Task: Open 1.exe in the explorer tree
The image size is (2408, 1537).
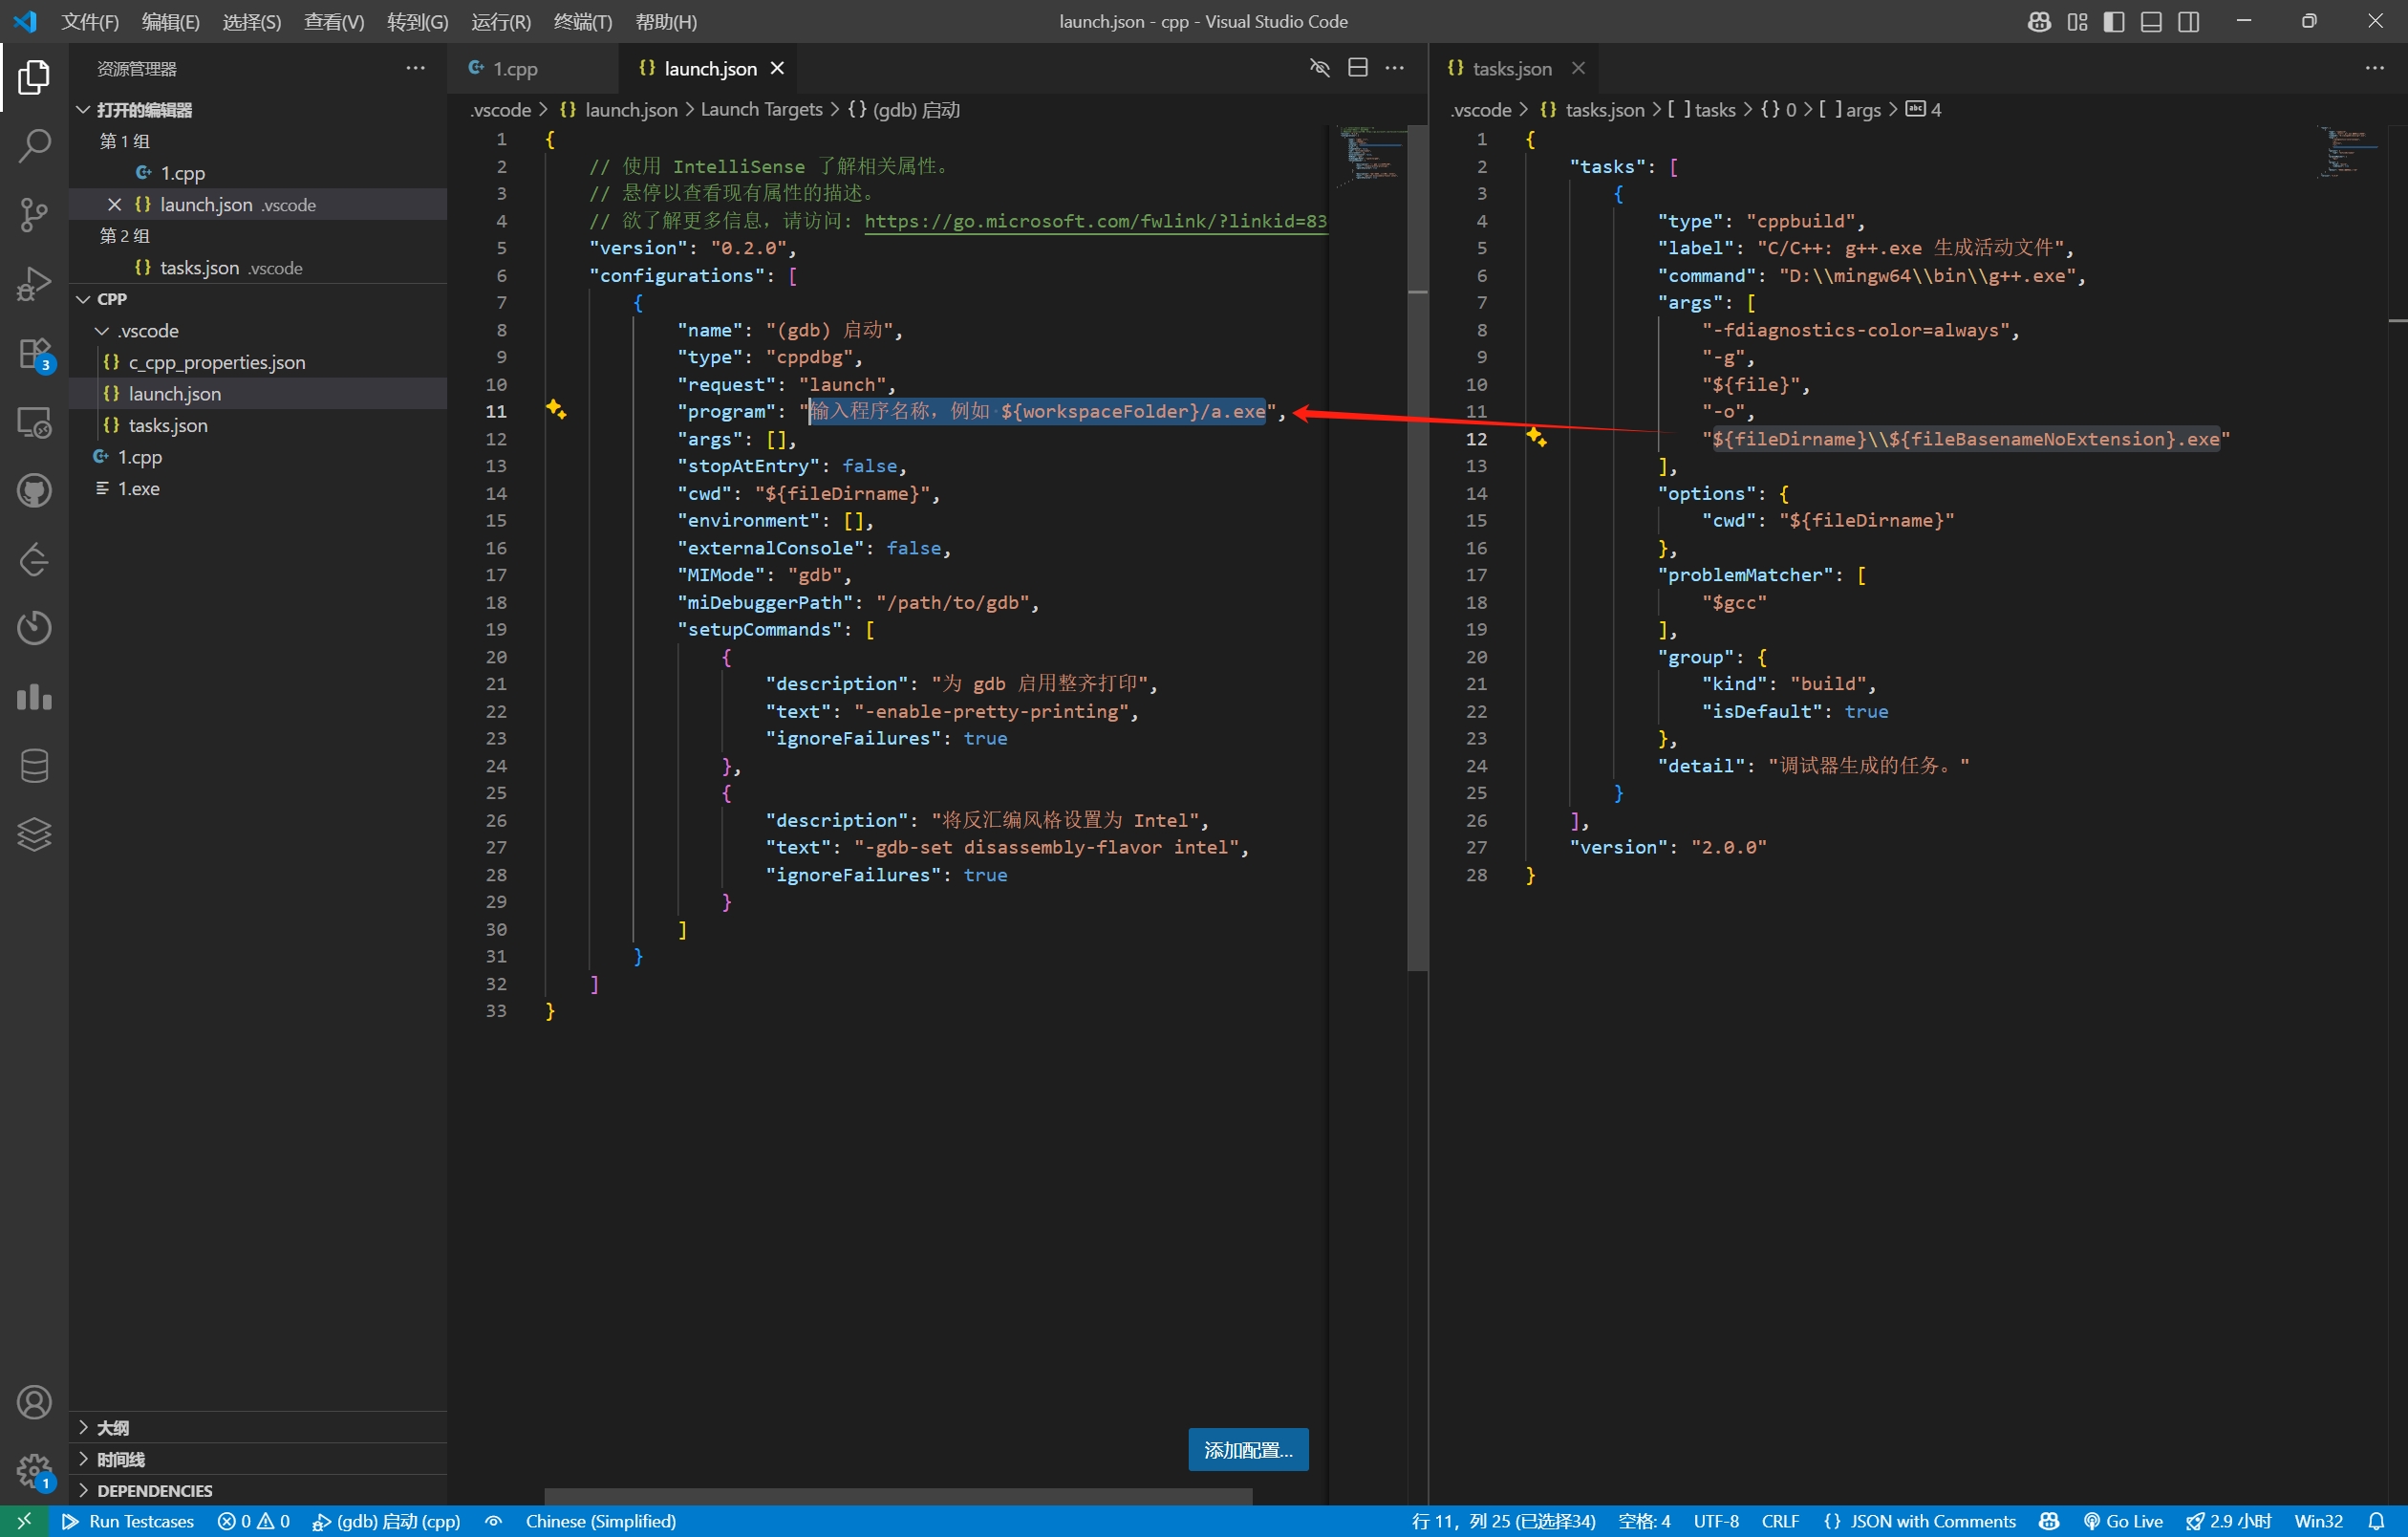Action: (139, 489)
